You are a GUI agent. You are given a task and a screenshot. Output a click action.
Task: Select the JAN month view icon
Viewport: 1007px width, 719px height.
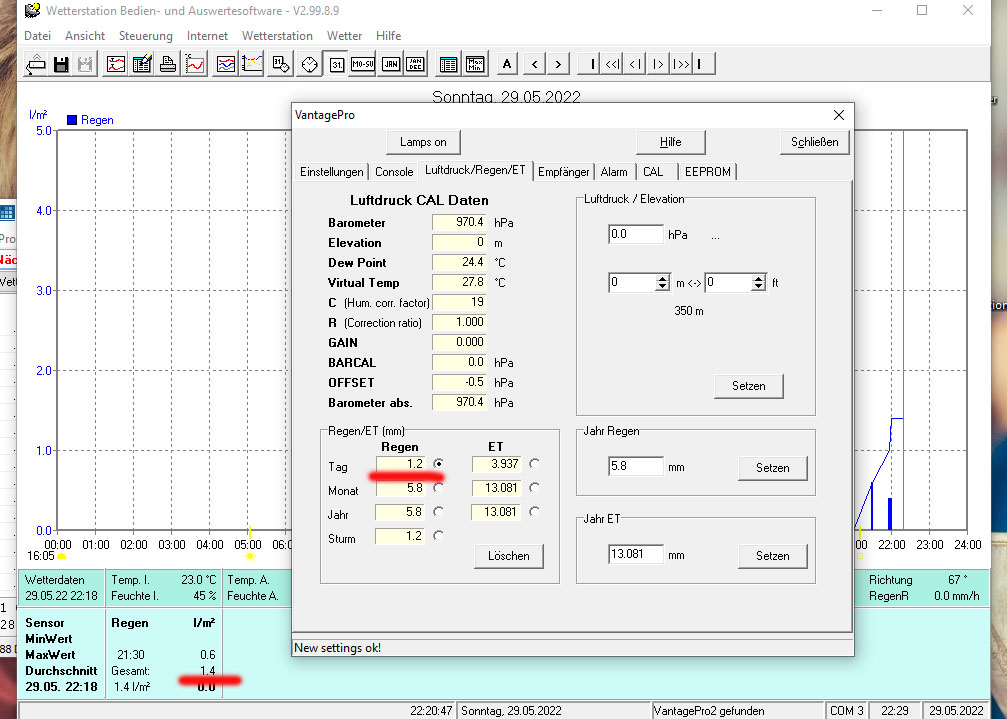pos(390,64)
